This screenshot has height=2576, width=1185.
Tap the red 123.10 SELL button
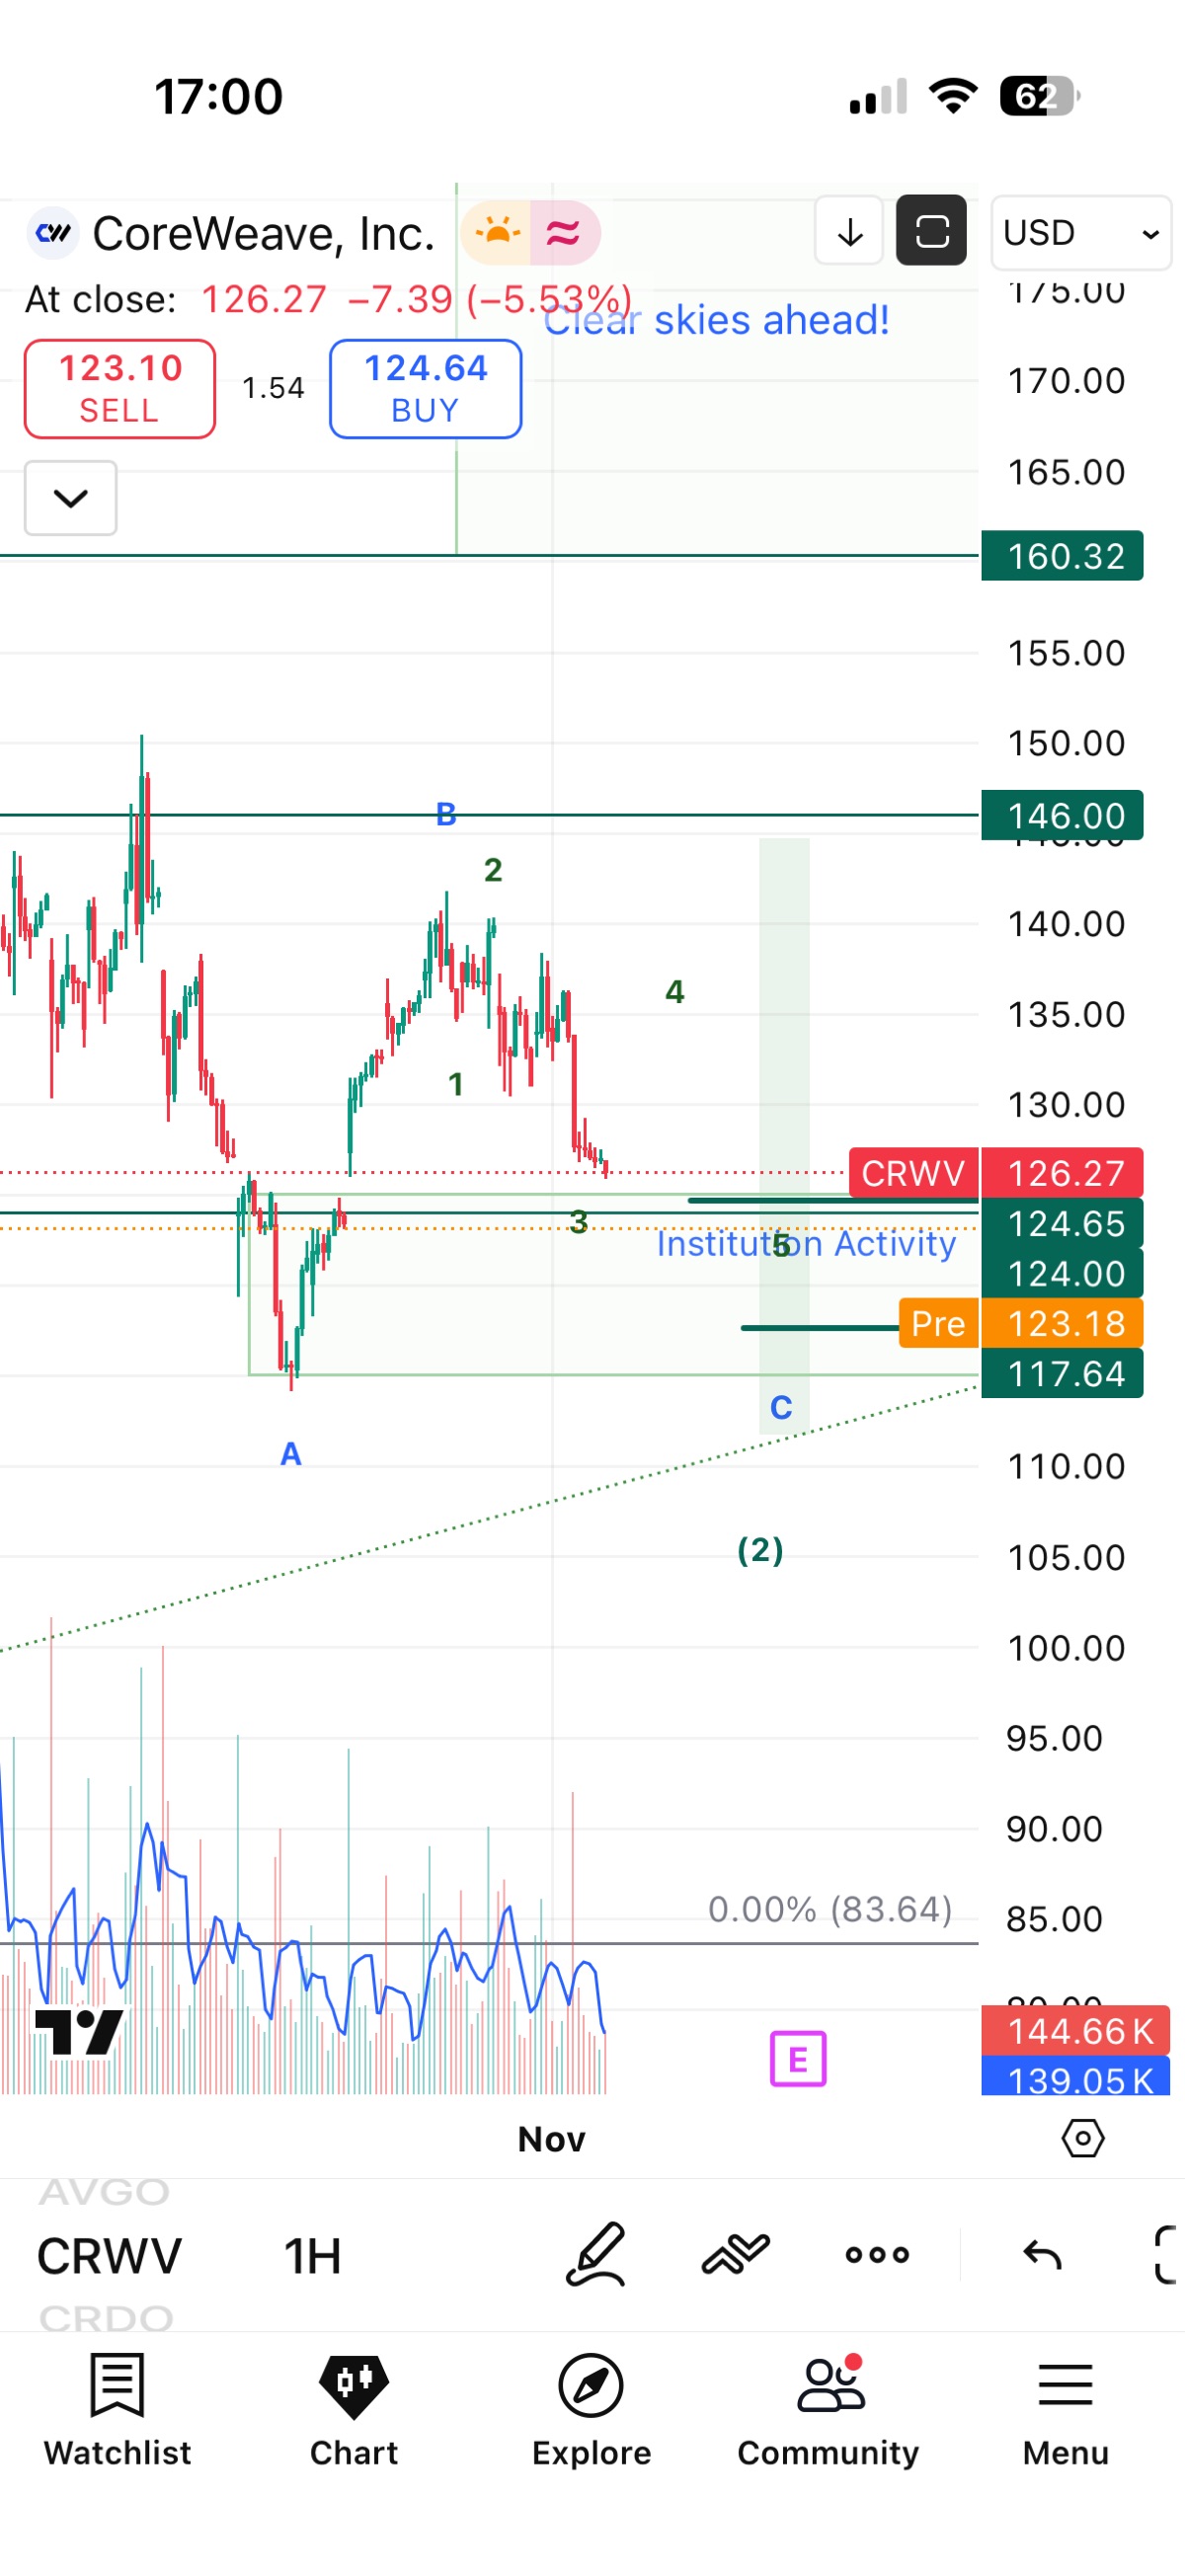[x=120, y=388]
